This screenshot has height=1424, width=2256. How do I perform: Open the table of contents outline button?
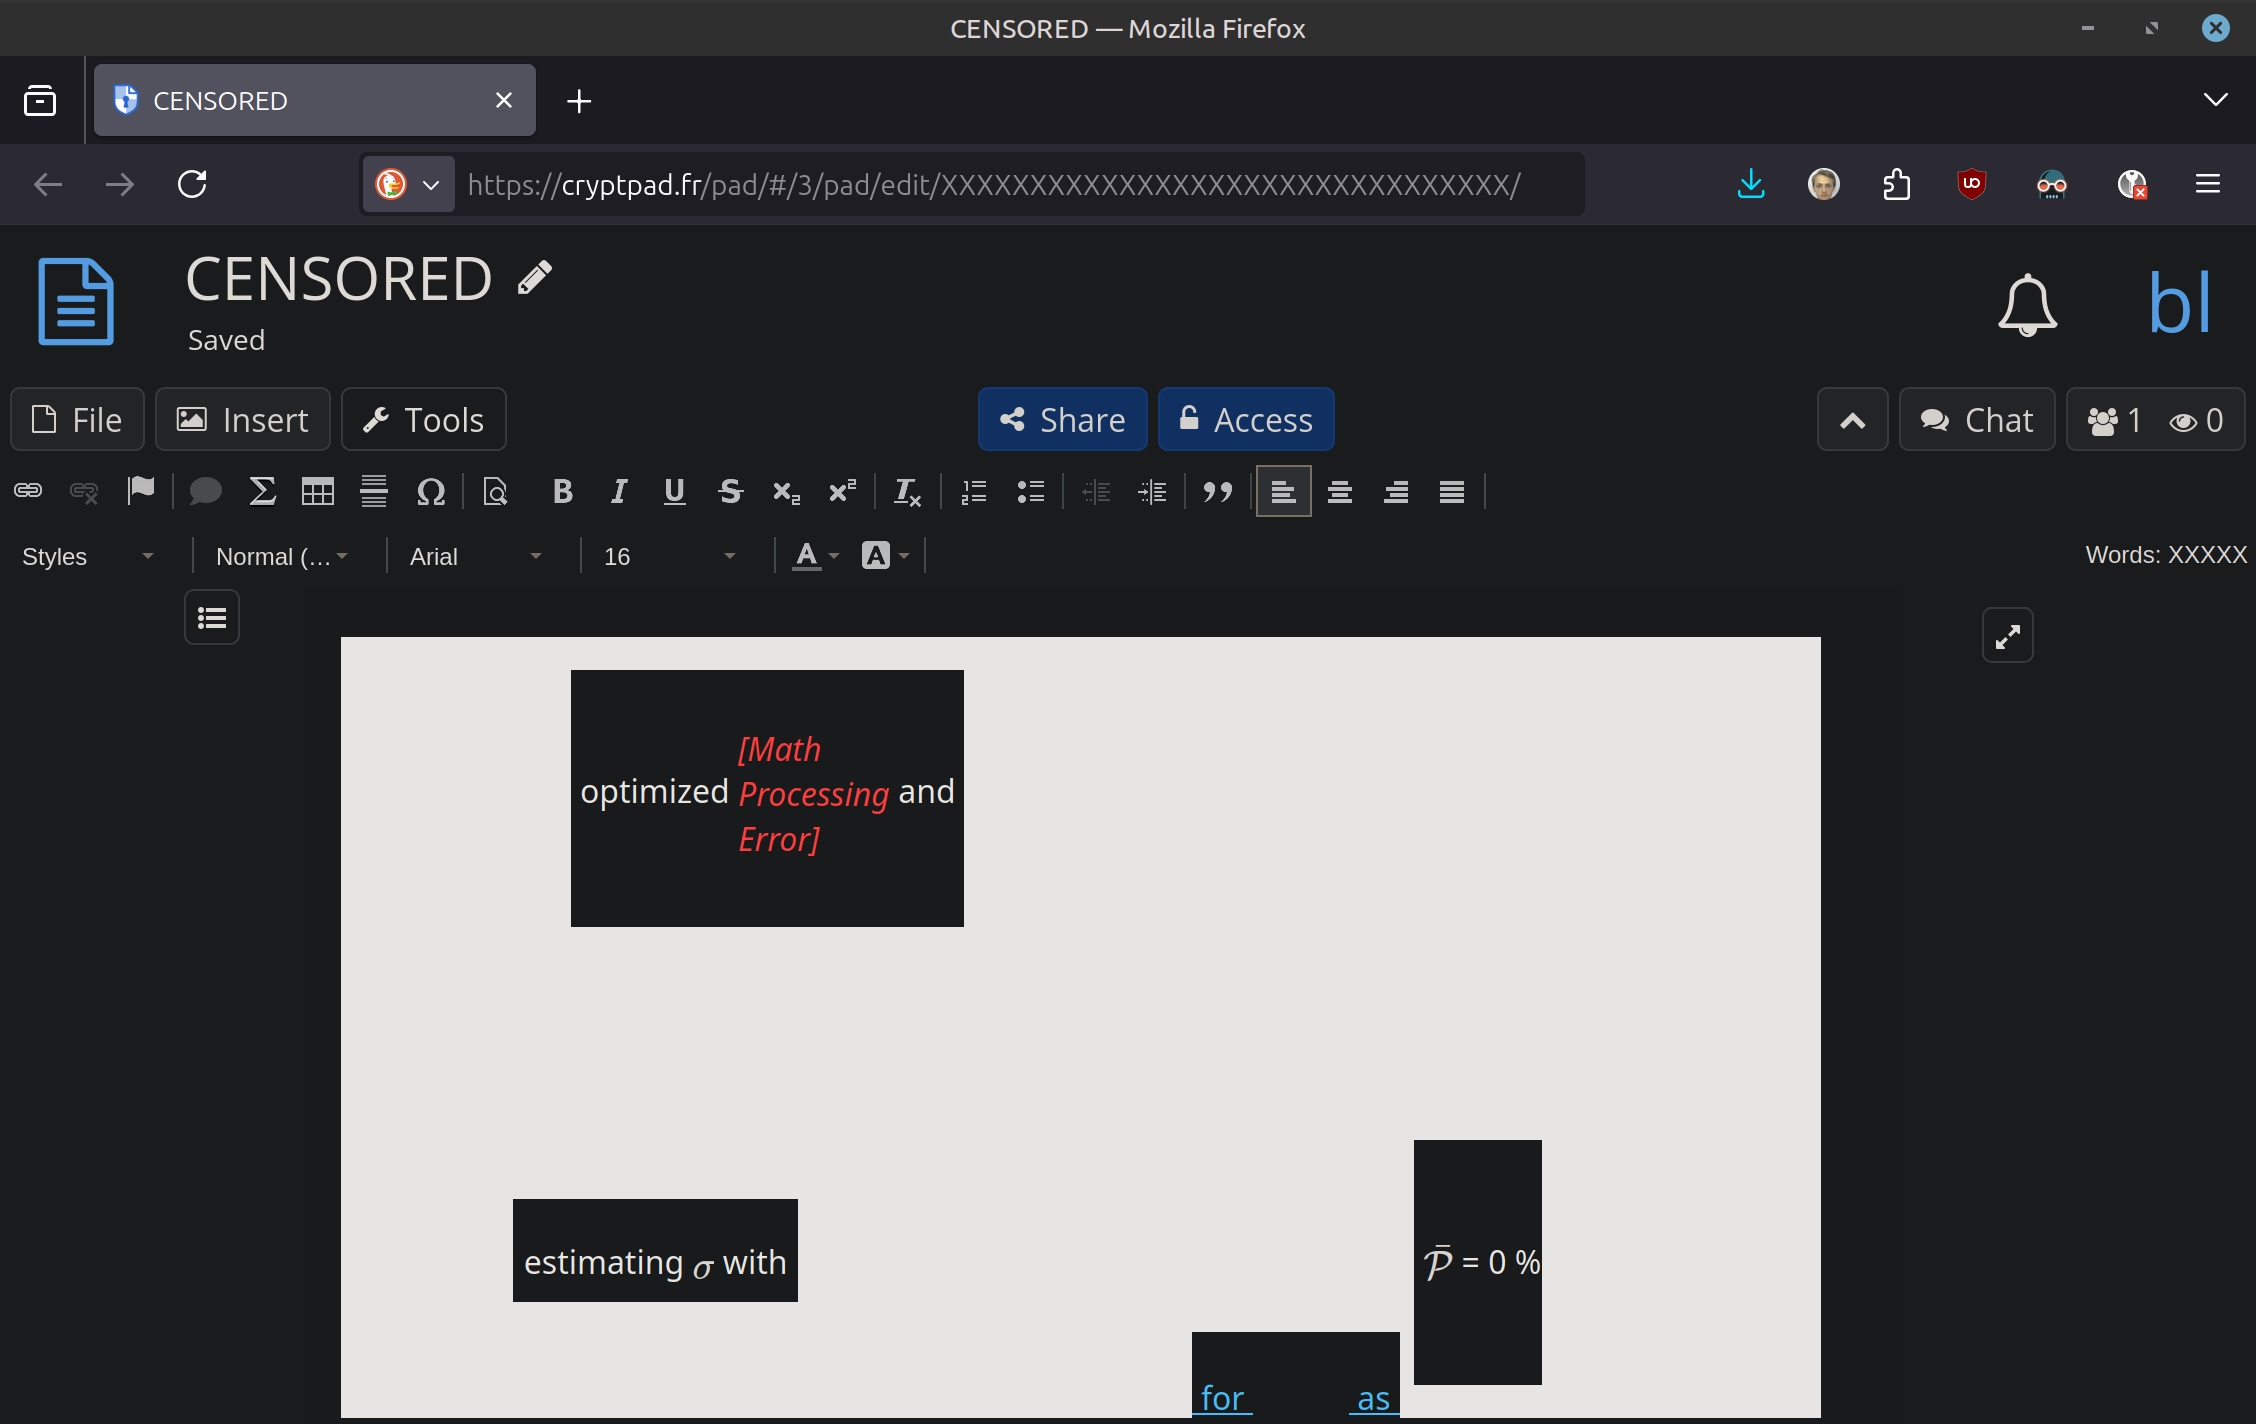pos(212,618)
